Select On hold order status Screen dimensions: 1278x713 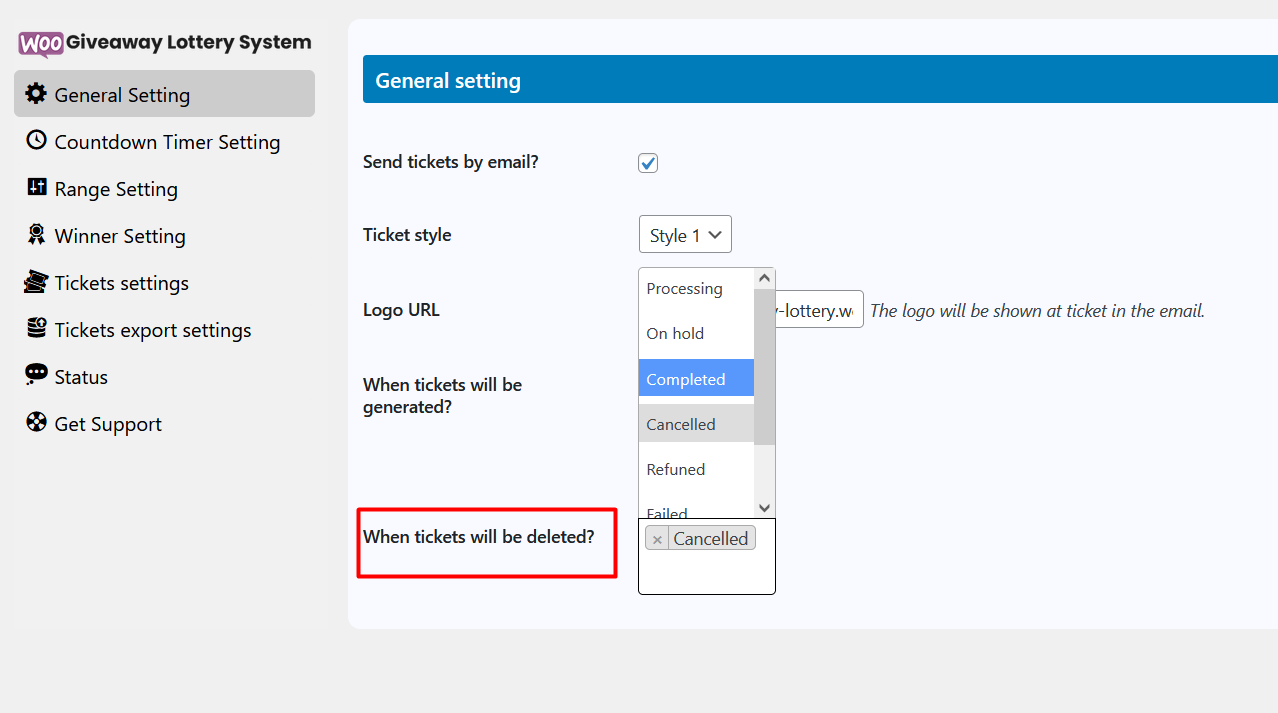[x=676, y=334]
